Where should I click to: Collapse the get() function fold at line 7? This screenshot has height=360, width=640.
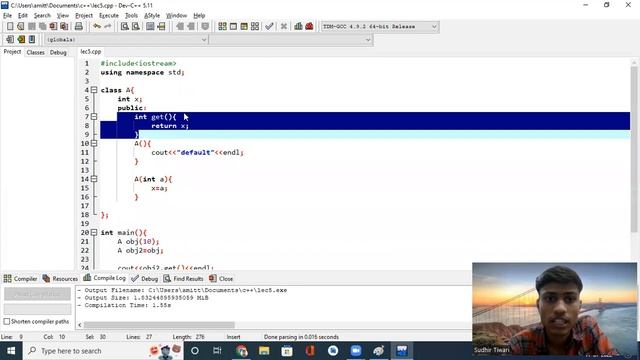click(94, 117)
